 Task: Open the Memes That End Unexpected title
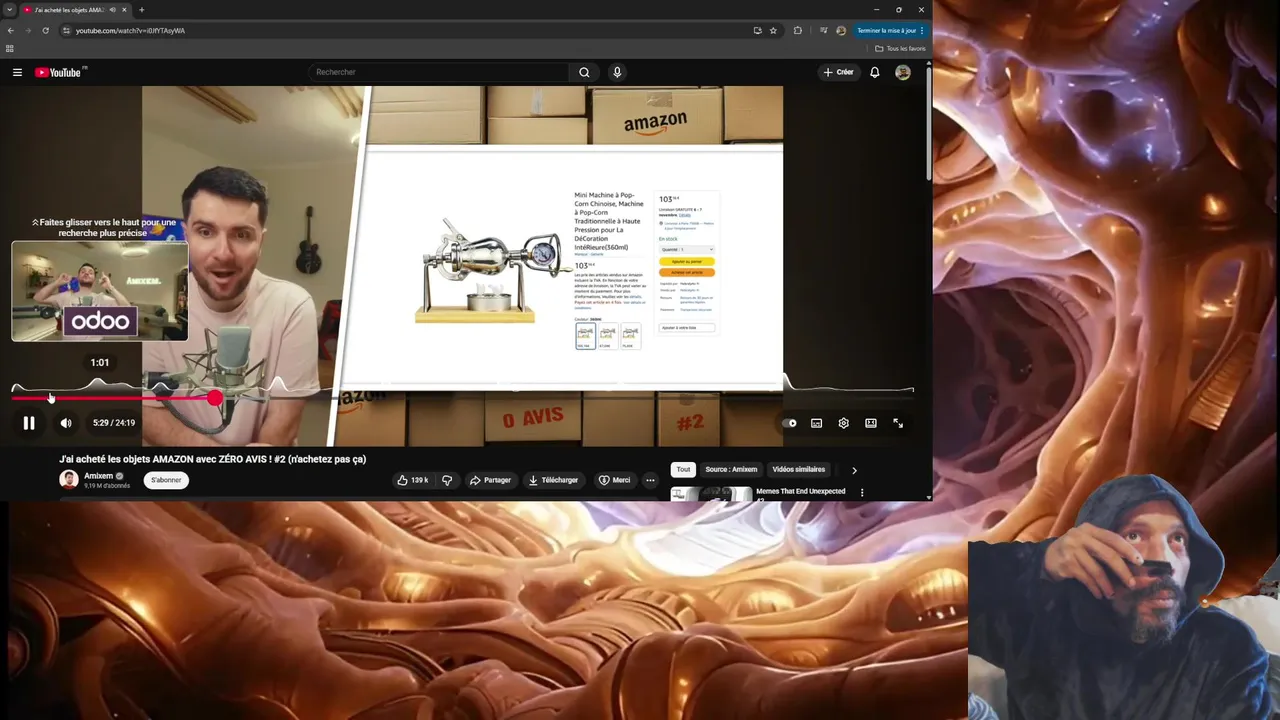pos(800,492)
